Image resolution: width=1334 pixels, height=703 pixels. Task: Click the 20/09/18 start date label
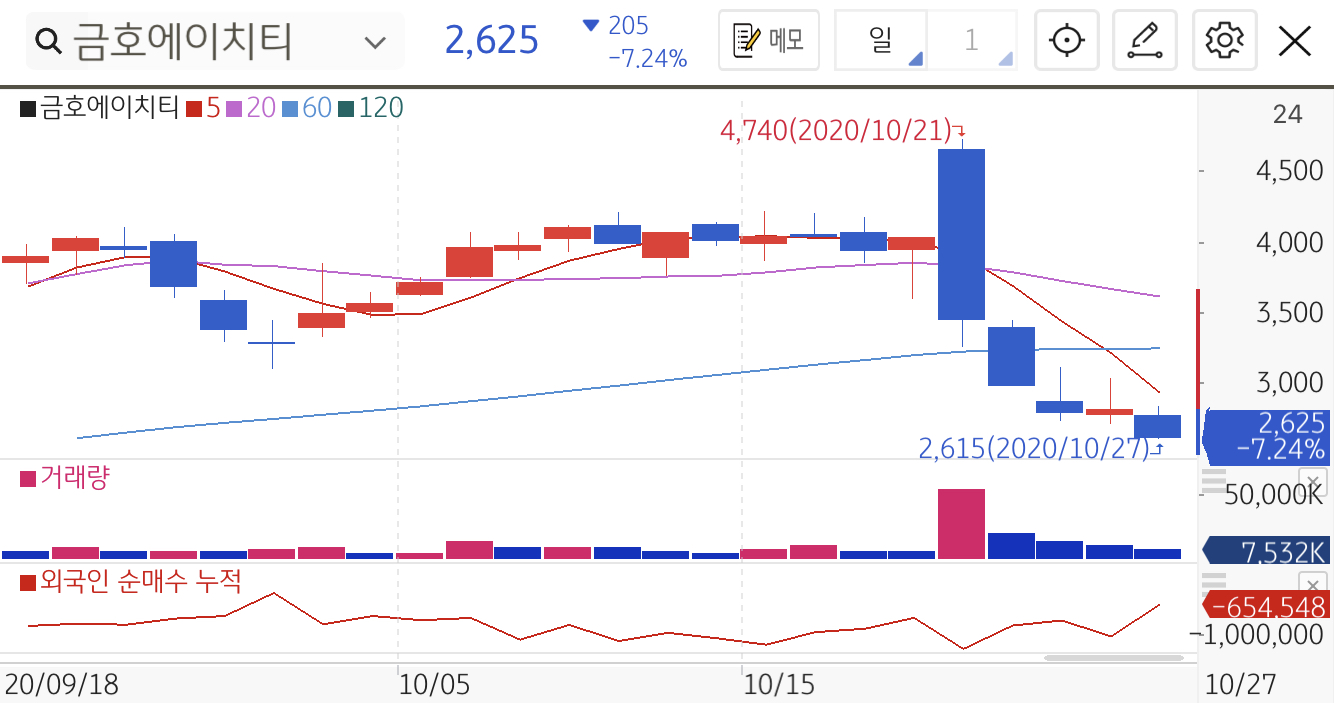coord(62,685)
